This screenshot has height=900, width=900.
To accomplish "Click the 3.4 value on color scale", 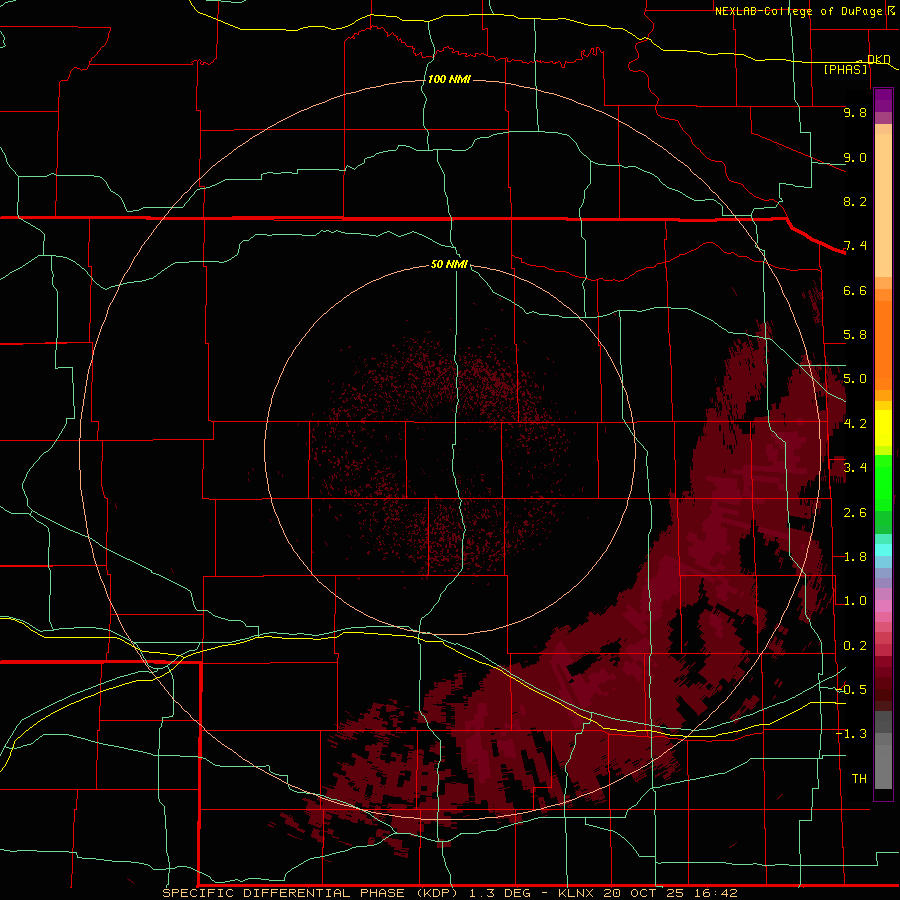I will pyautogui.click(x=855, y=468).
